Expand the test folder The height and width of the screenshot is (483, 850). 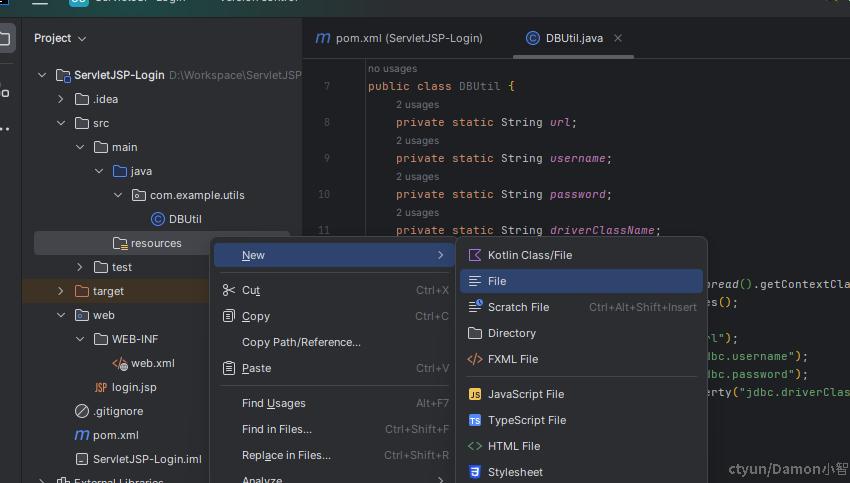pyautogui.click(x=80, y=267)
